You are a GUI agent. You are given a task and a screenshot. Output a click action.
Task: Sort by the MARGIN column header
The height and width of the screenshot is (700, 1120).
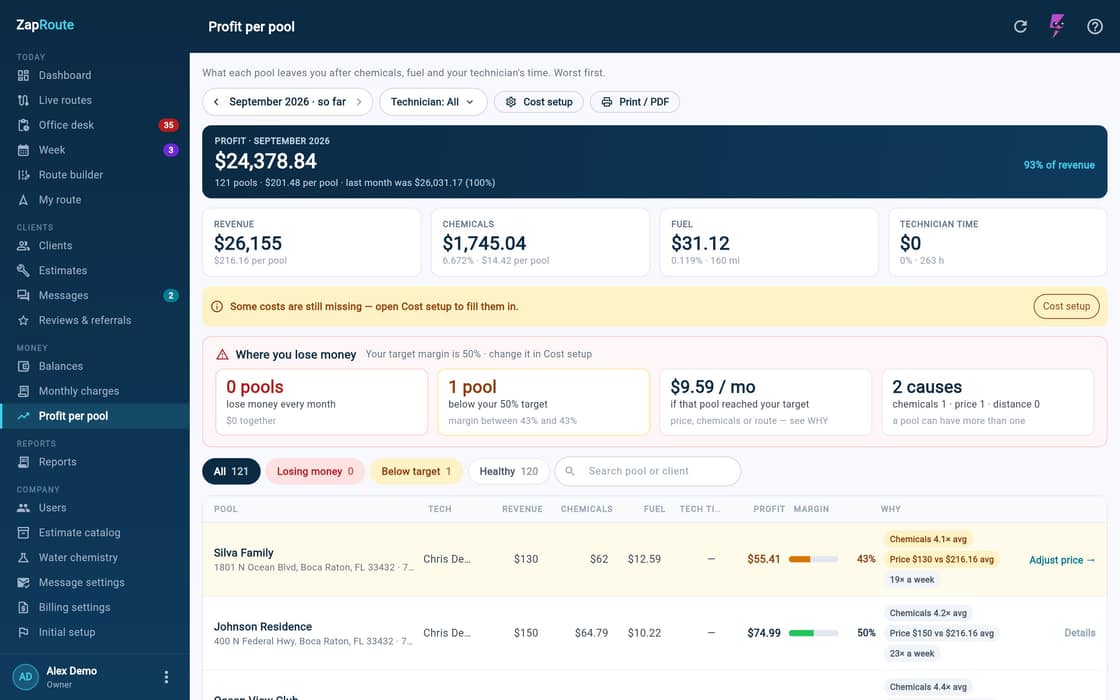pos(811,509)
